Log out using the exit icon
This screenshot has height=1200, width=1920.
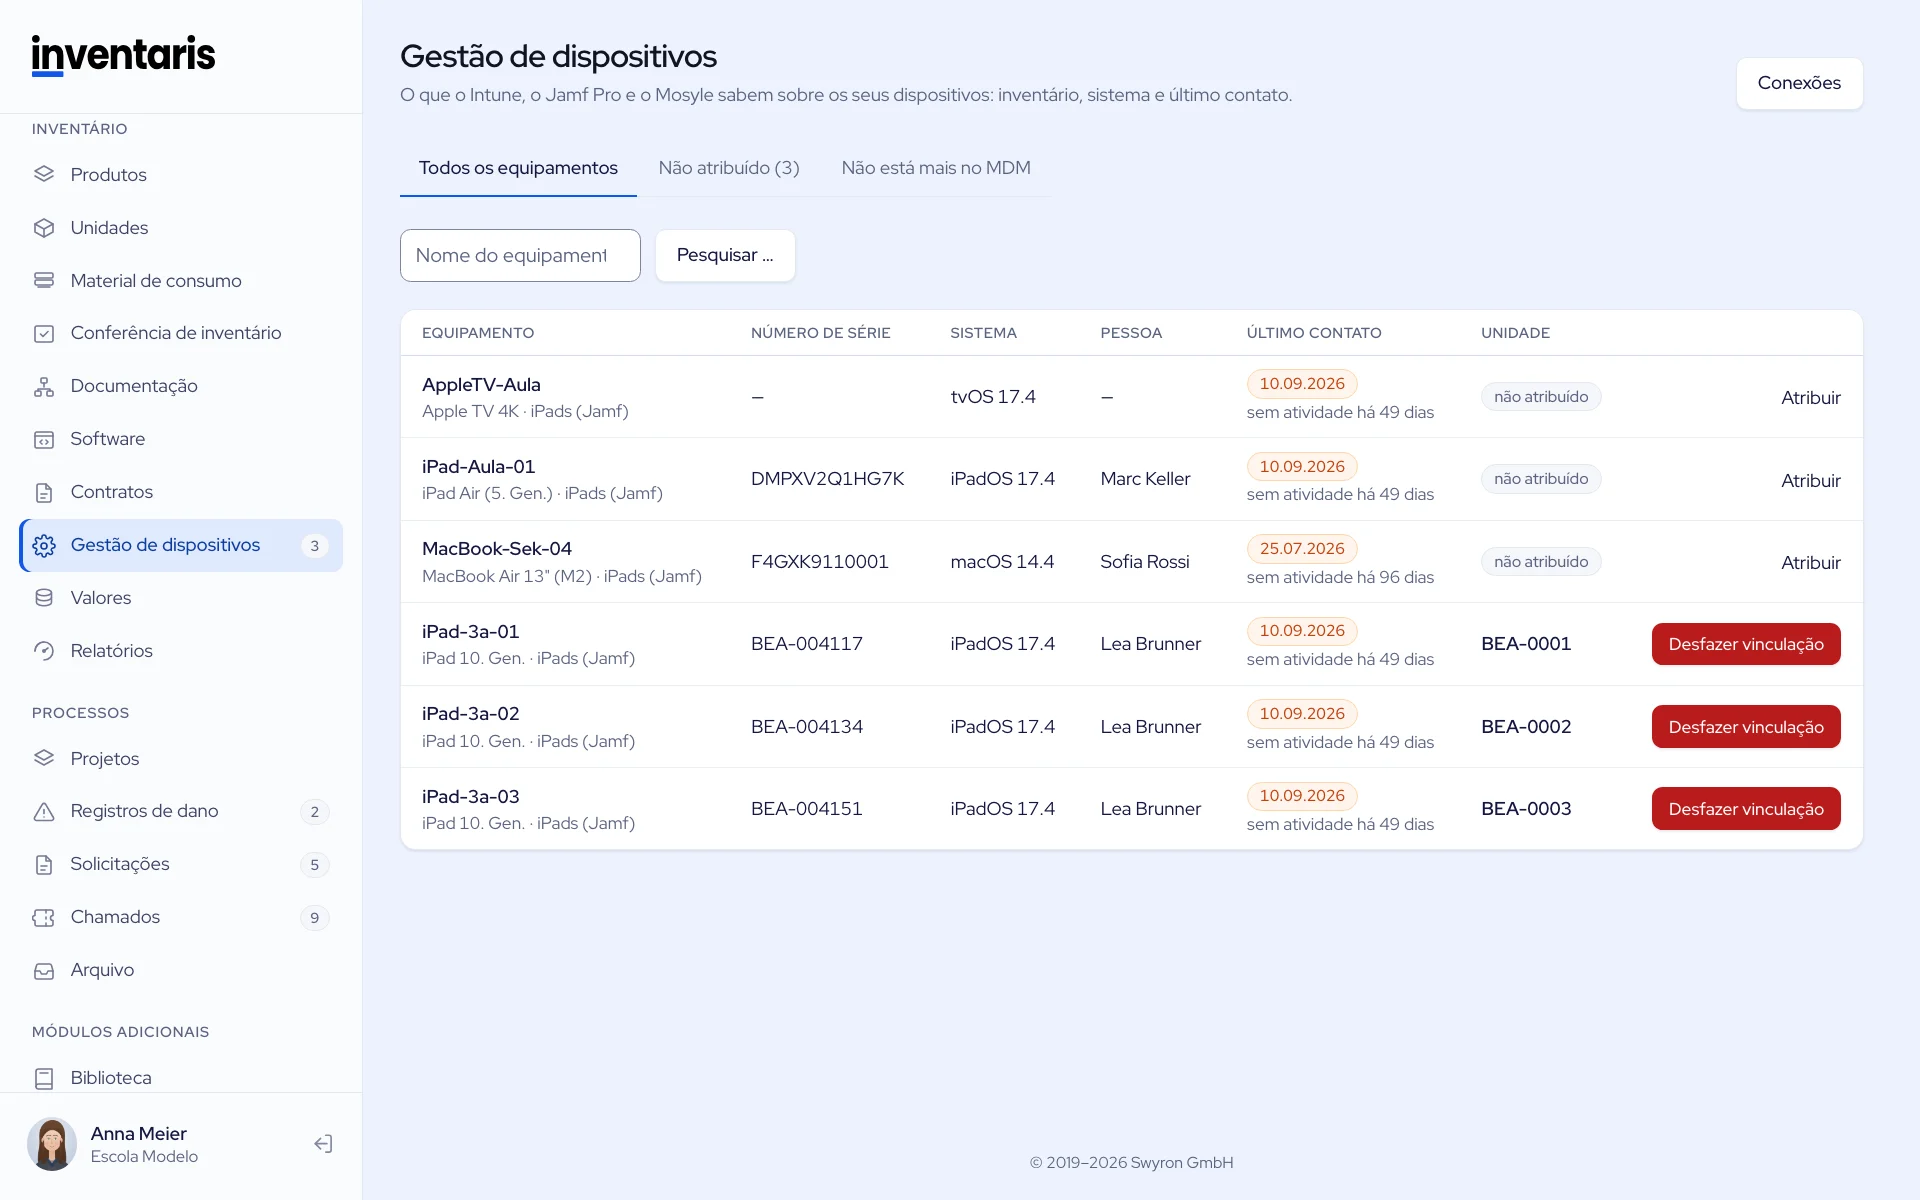click(323, 1144)
